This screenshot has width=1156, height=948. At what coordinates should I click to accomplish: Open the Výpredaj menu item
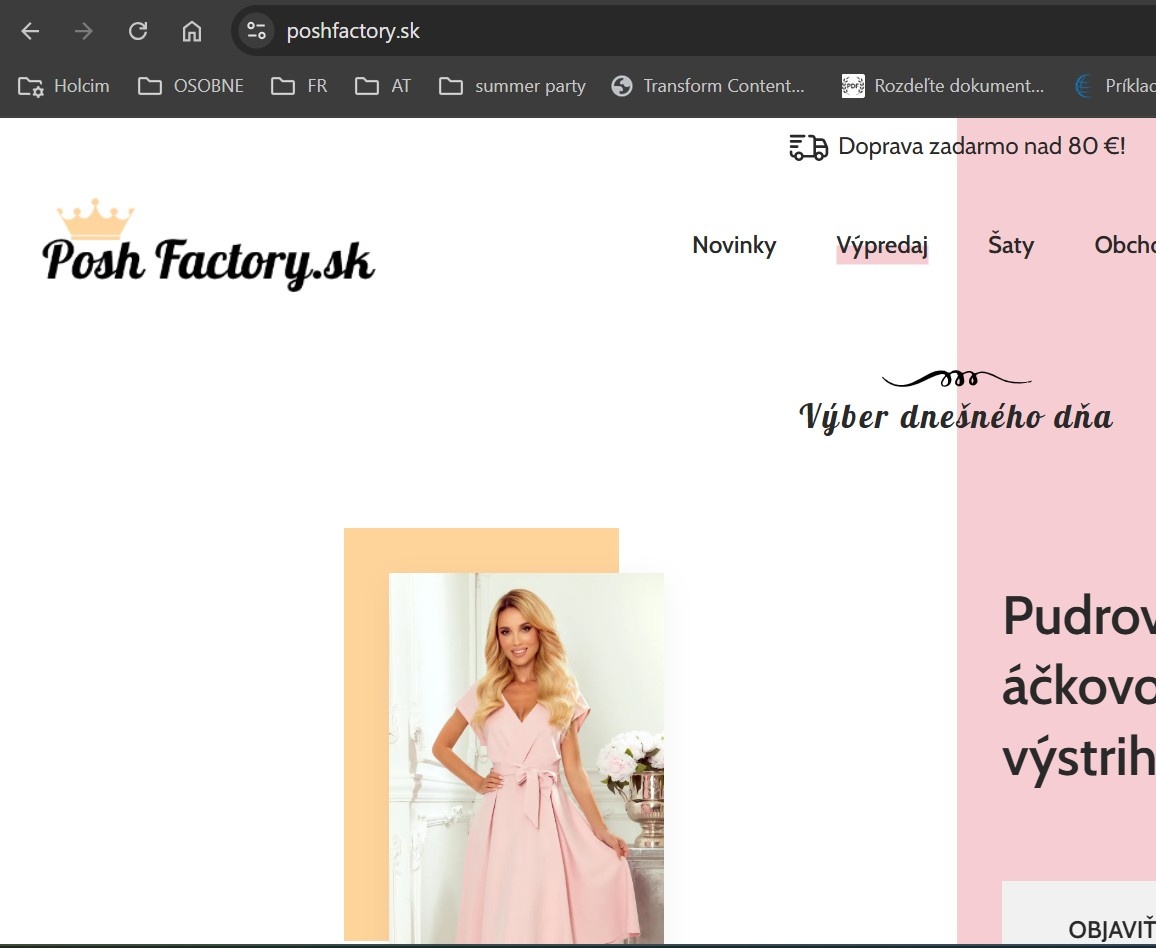[x=882, y=245]
